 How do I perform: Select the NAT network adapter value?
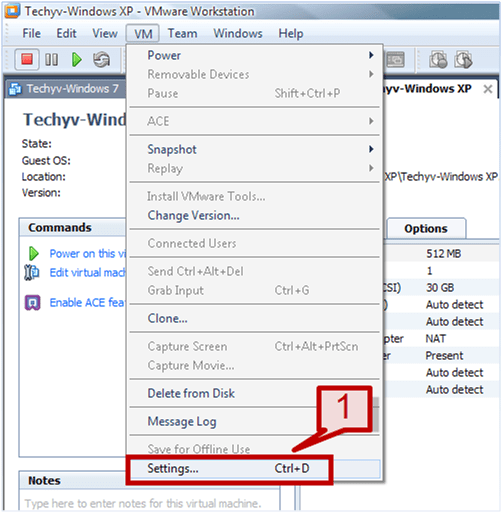coord(436,339)
